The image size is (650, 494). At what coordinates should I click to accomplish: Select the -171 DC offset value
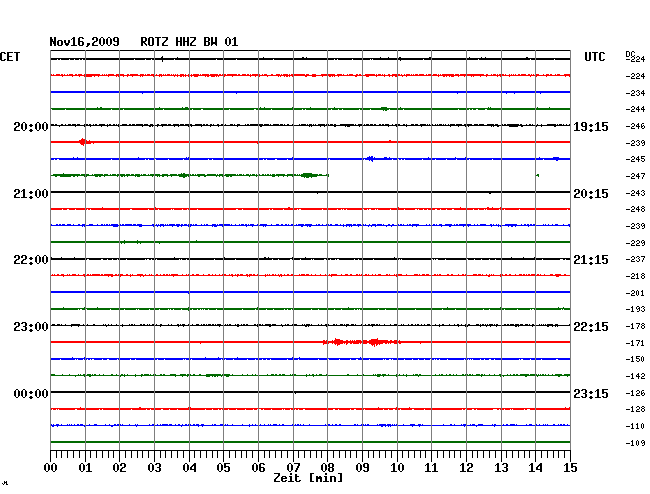(635, 343)
